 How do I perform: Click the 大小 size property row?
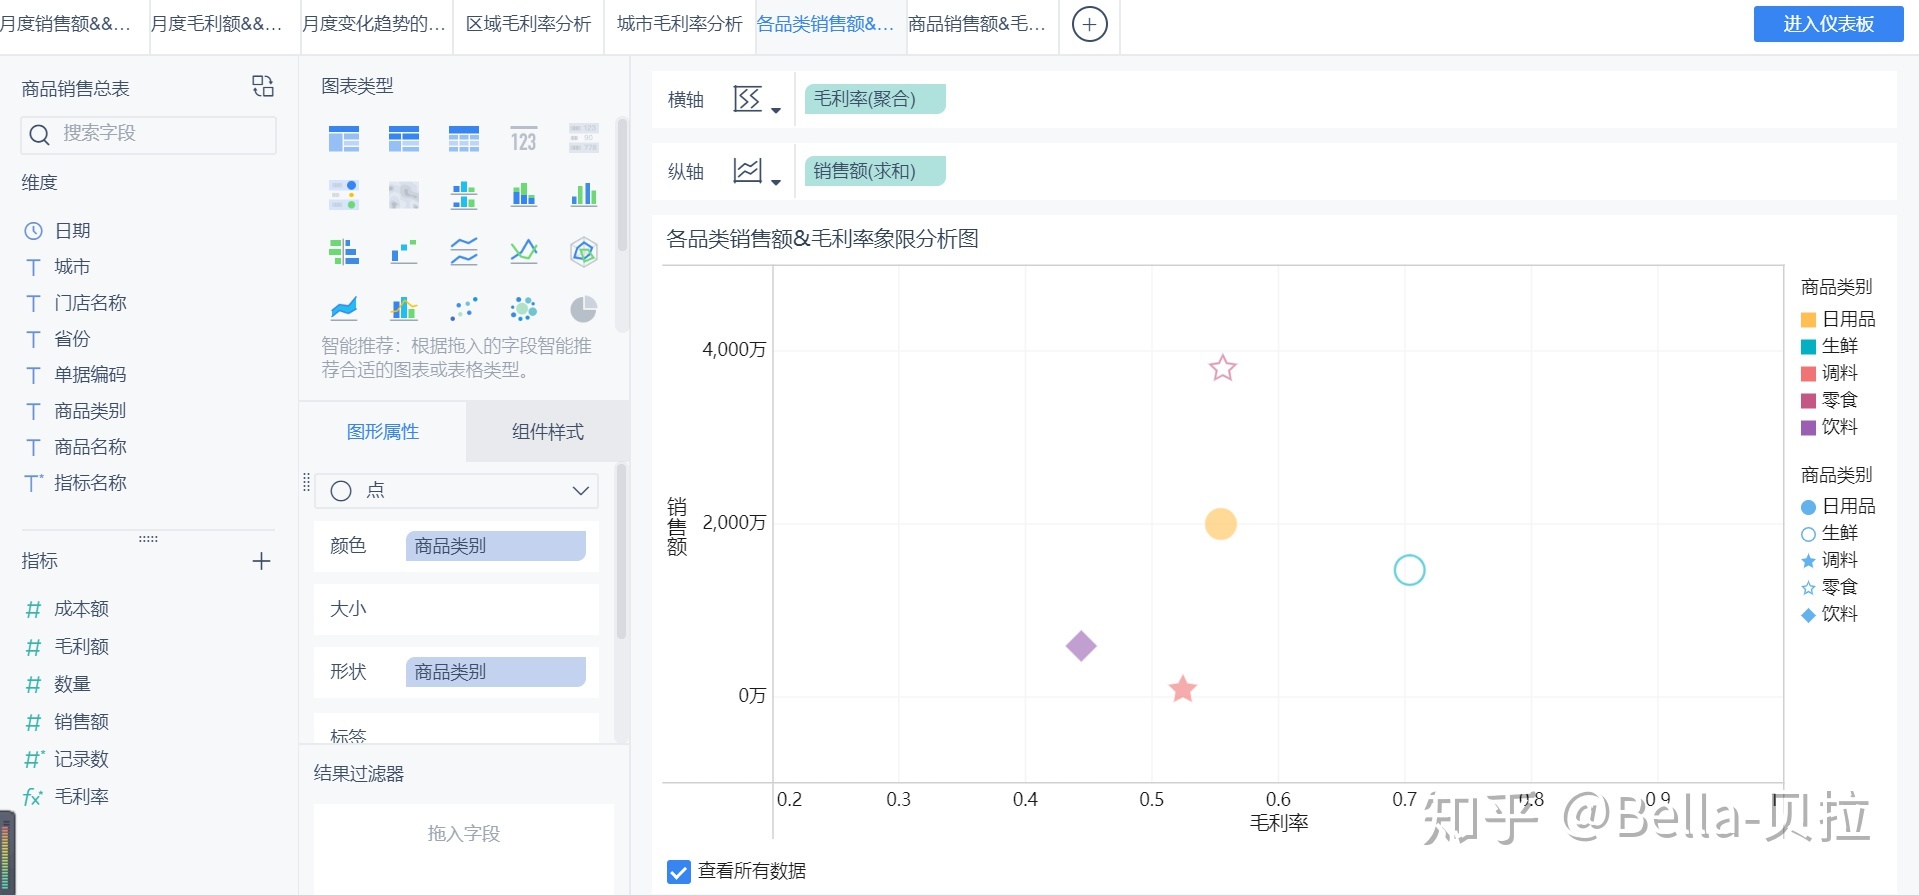click(x=456, y=609)
